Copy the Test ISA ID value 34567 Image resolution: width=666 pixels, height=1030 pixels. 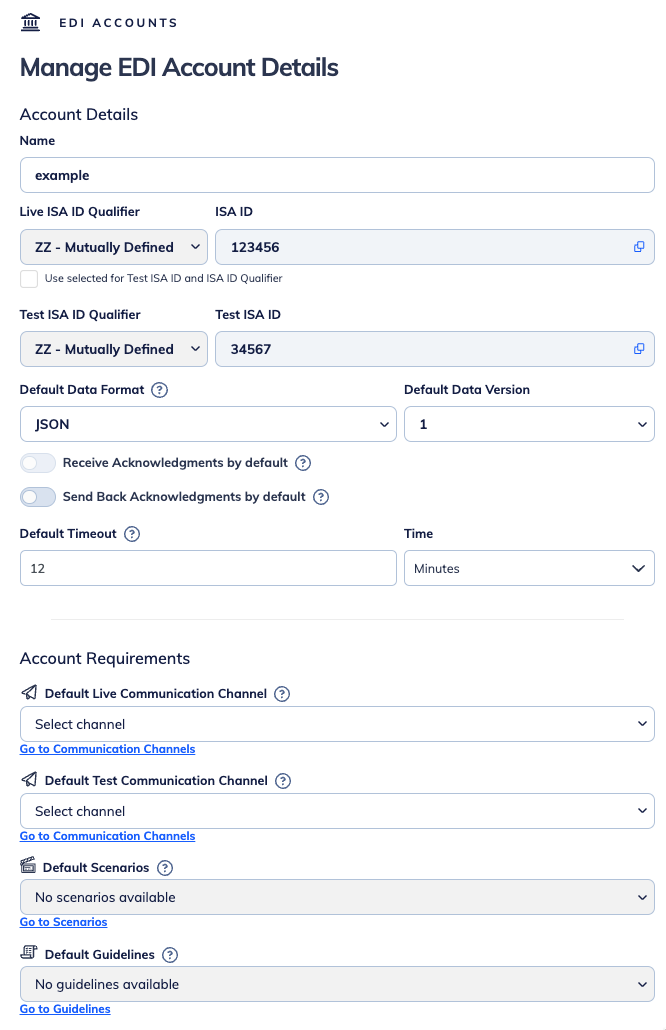pos(638,349)
